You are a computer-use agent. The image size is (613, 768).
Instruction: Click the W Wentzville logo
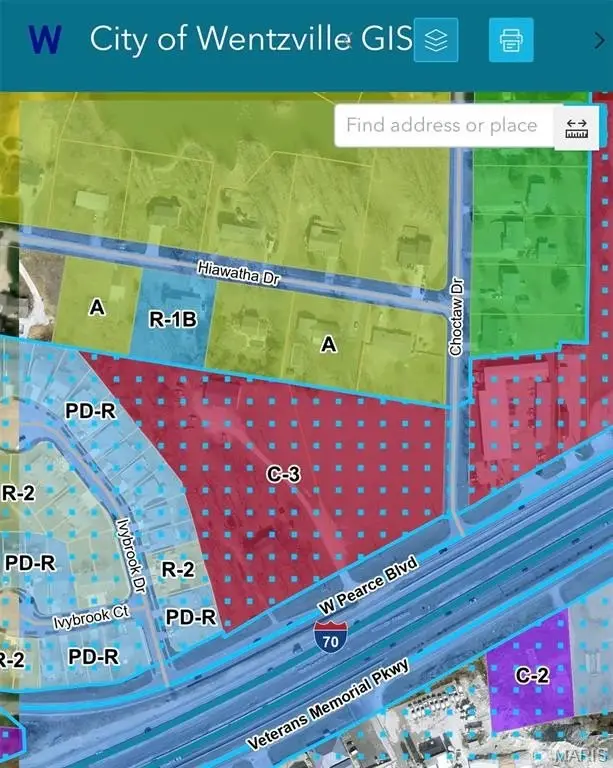(45, 39)
